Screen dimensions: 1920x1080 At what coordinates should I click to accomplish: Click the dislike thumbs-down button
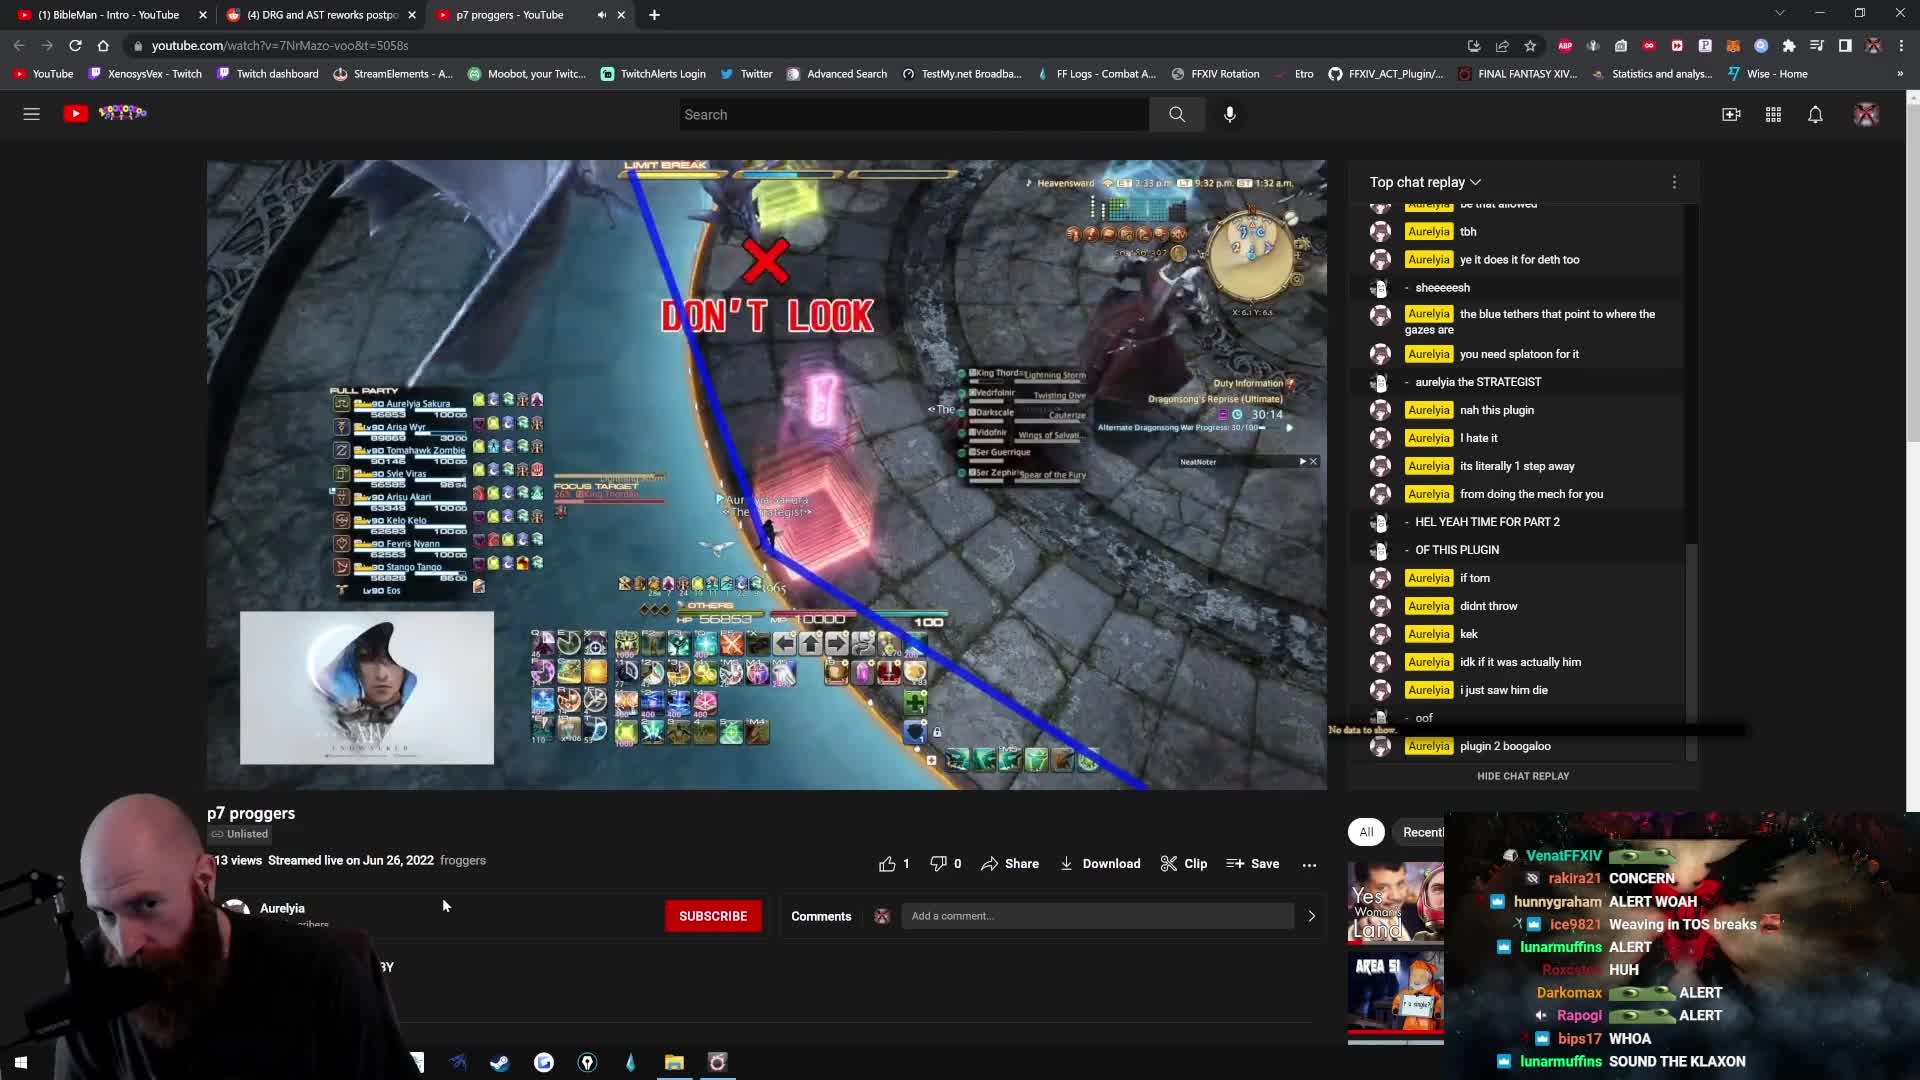click(x=938, y=863)
